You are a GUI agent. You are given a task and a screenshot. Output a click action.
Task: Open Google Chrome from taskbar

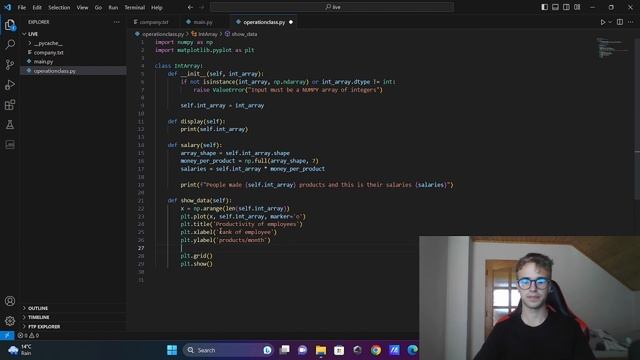[376, 350]
